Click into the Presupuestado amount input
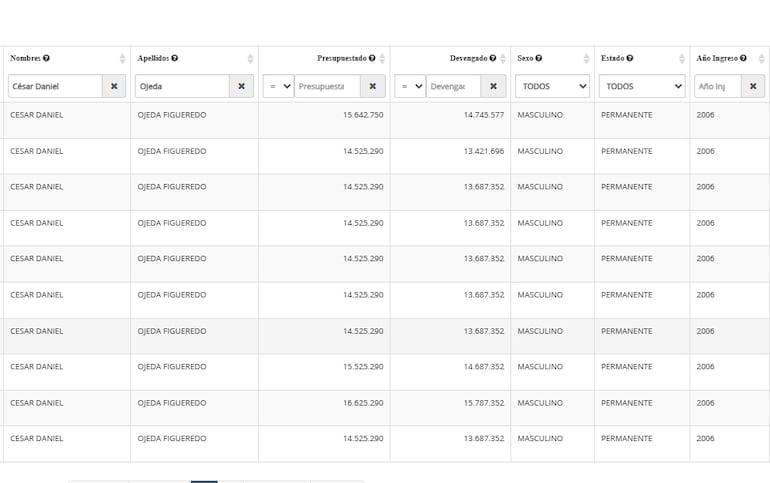Viewport: 770px width, 483px height. click(x=326, y=87)
